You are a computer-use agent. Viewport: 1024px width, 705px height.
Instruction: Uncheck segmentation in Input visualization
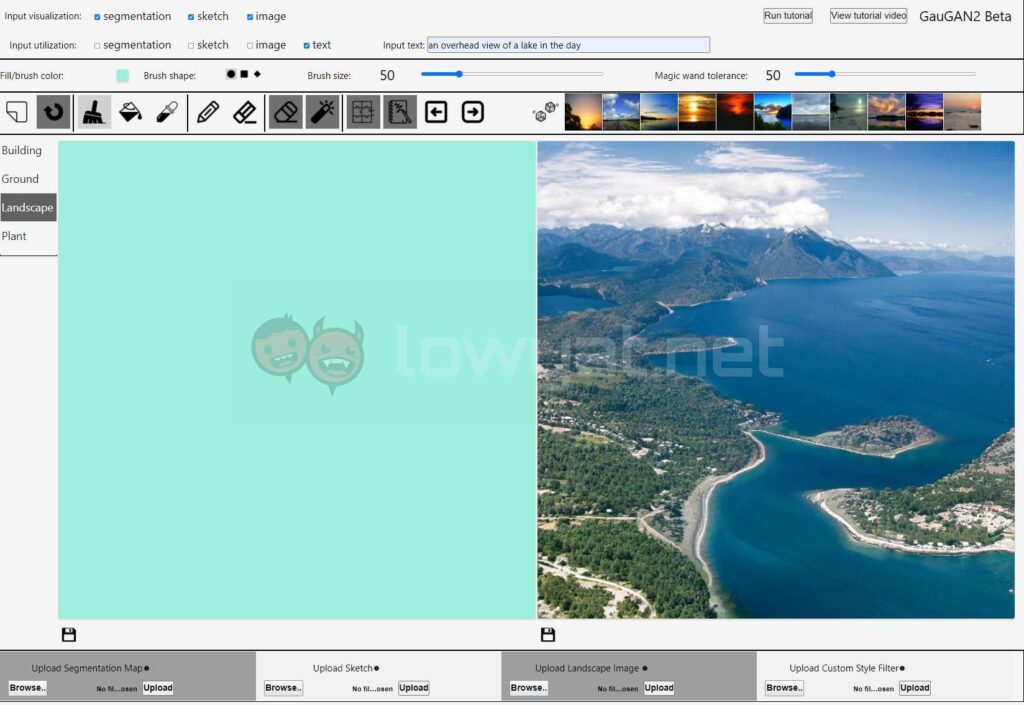(97, 17)
